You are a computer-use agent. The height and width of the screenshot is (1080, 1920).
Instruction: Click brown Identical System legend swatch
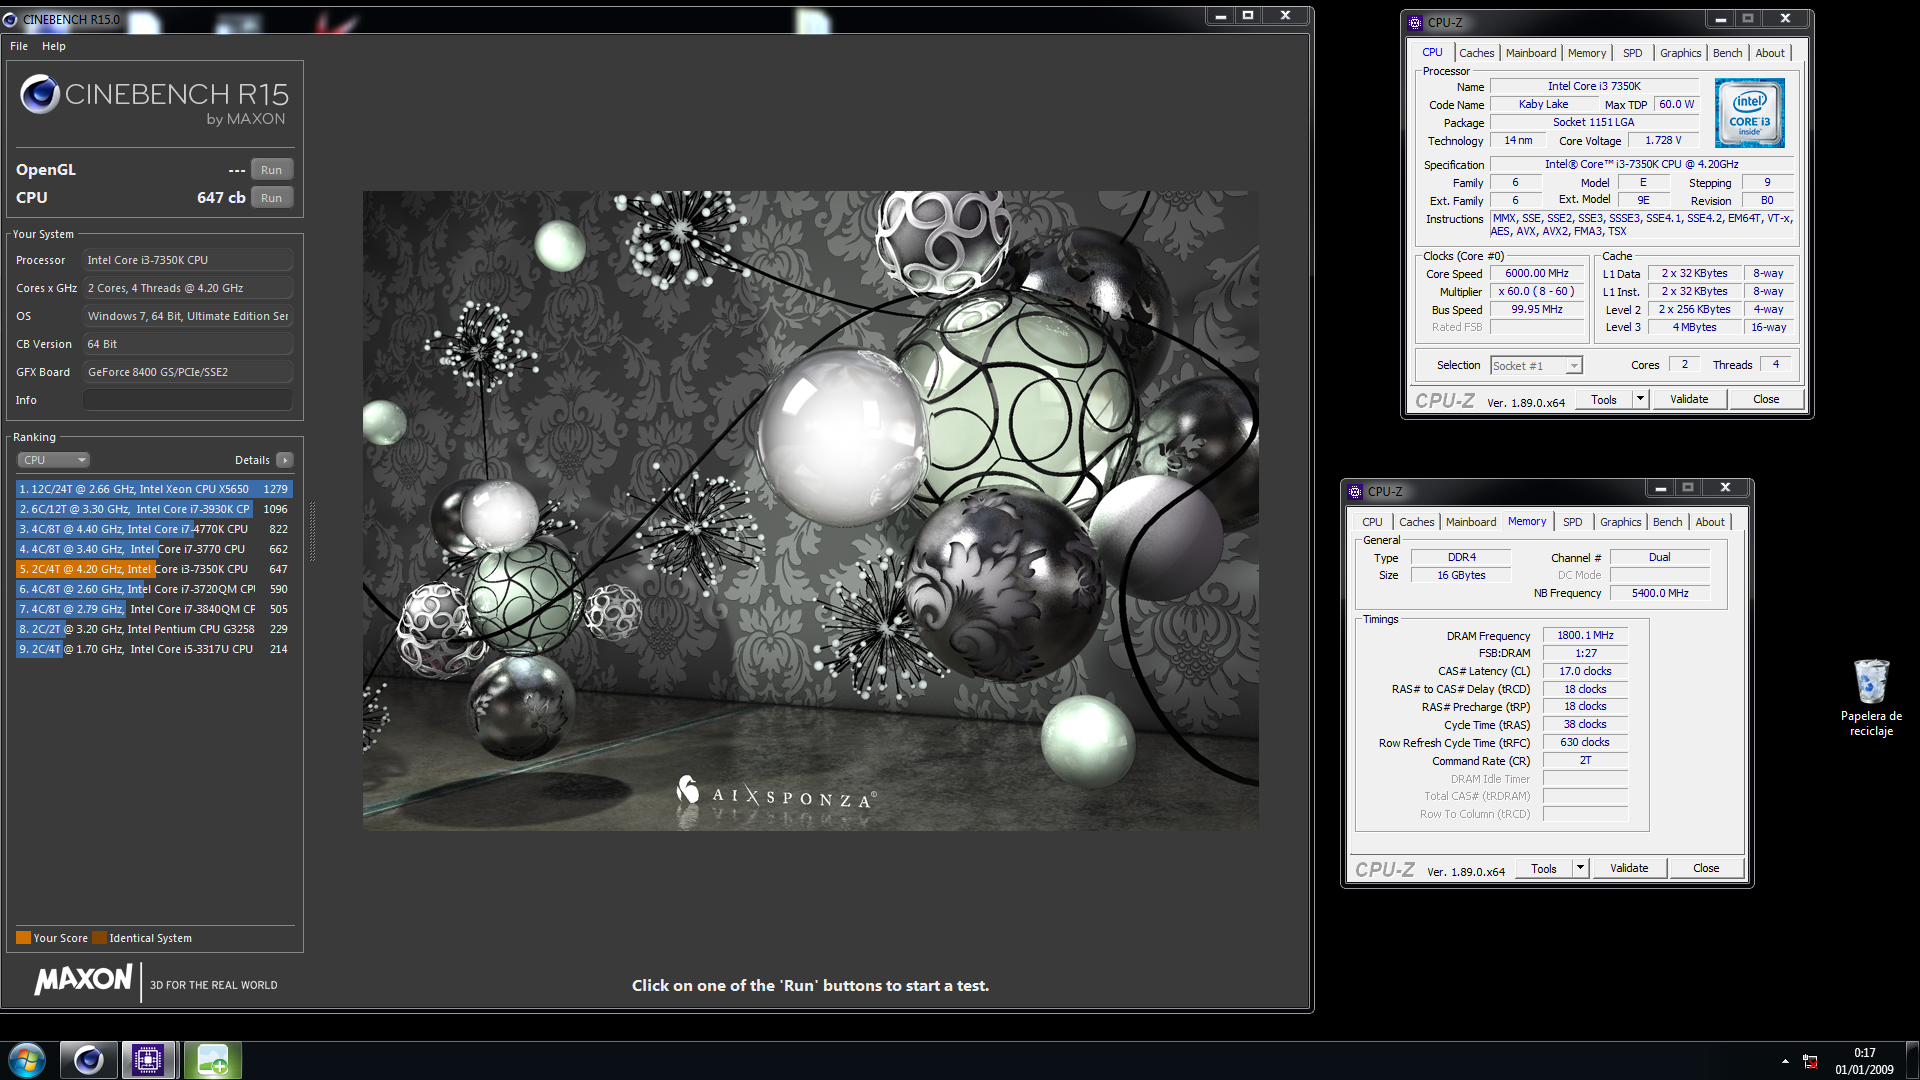[x=99, y=938]
